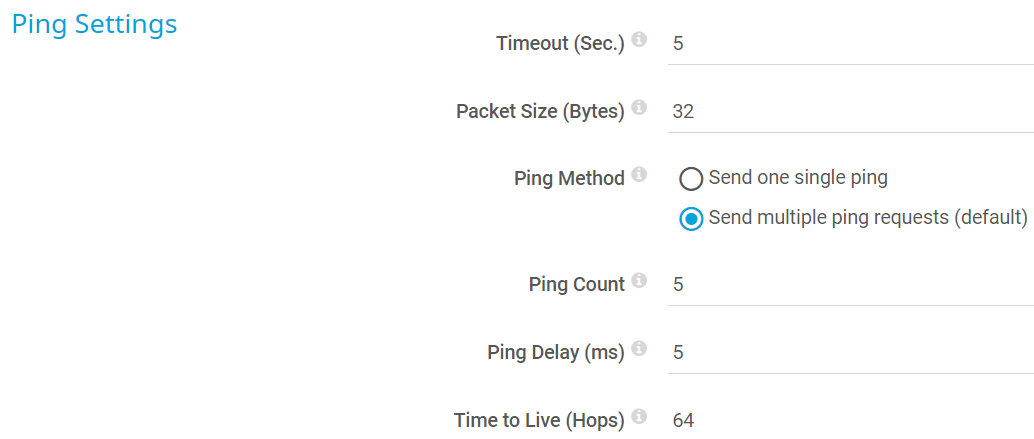Focus the Packet Size input showing 32
This screenshot has width=1034, height=439.
coord(850,111)
